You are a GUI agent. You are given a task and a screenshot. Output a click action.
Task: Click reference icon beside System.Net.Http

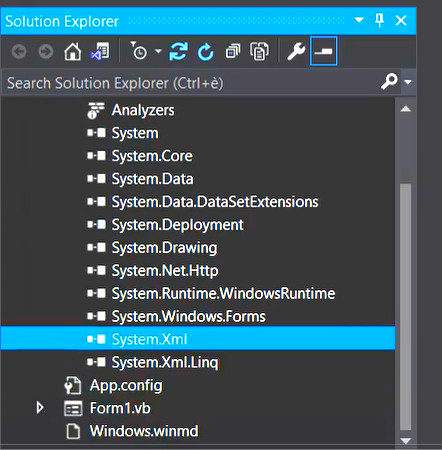(x=96, y=271)
